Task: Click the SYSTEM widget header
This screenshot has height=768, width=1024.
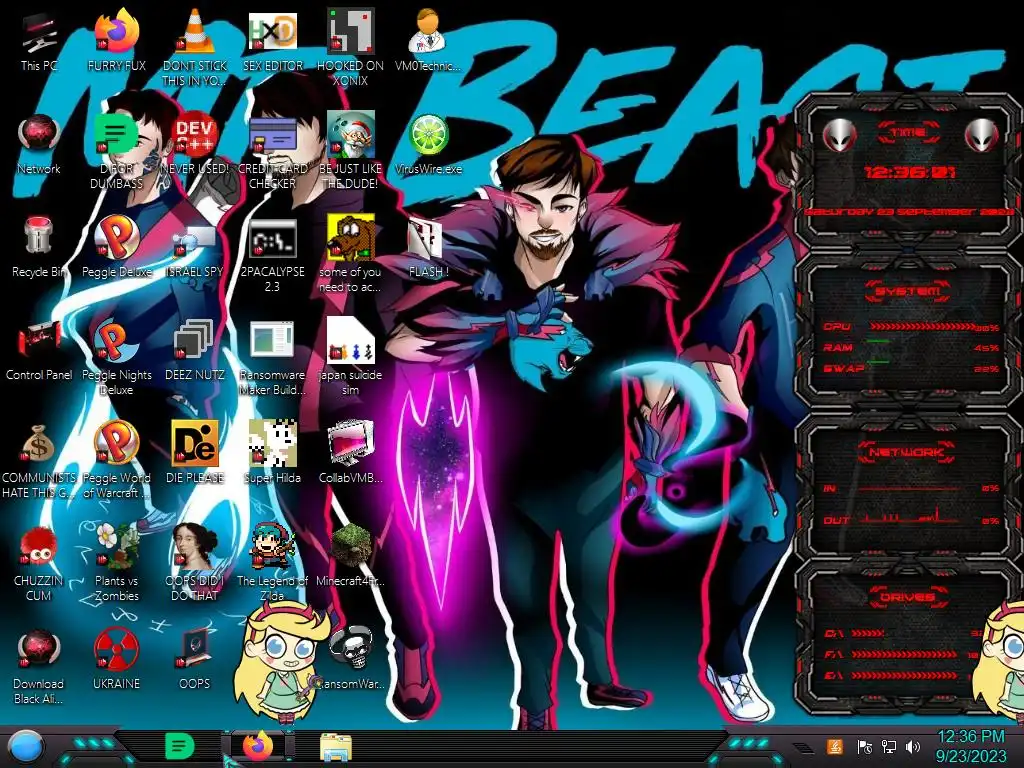Action: (x=908, y=291)
